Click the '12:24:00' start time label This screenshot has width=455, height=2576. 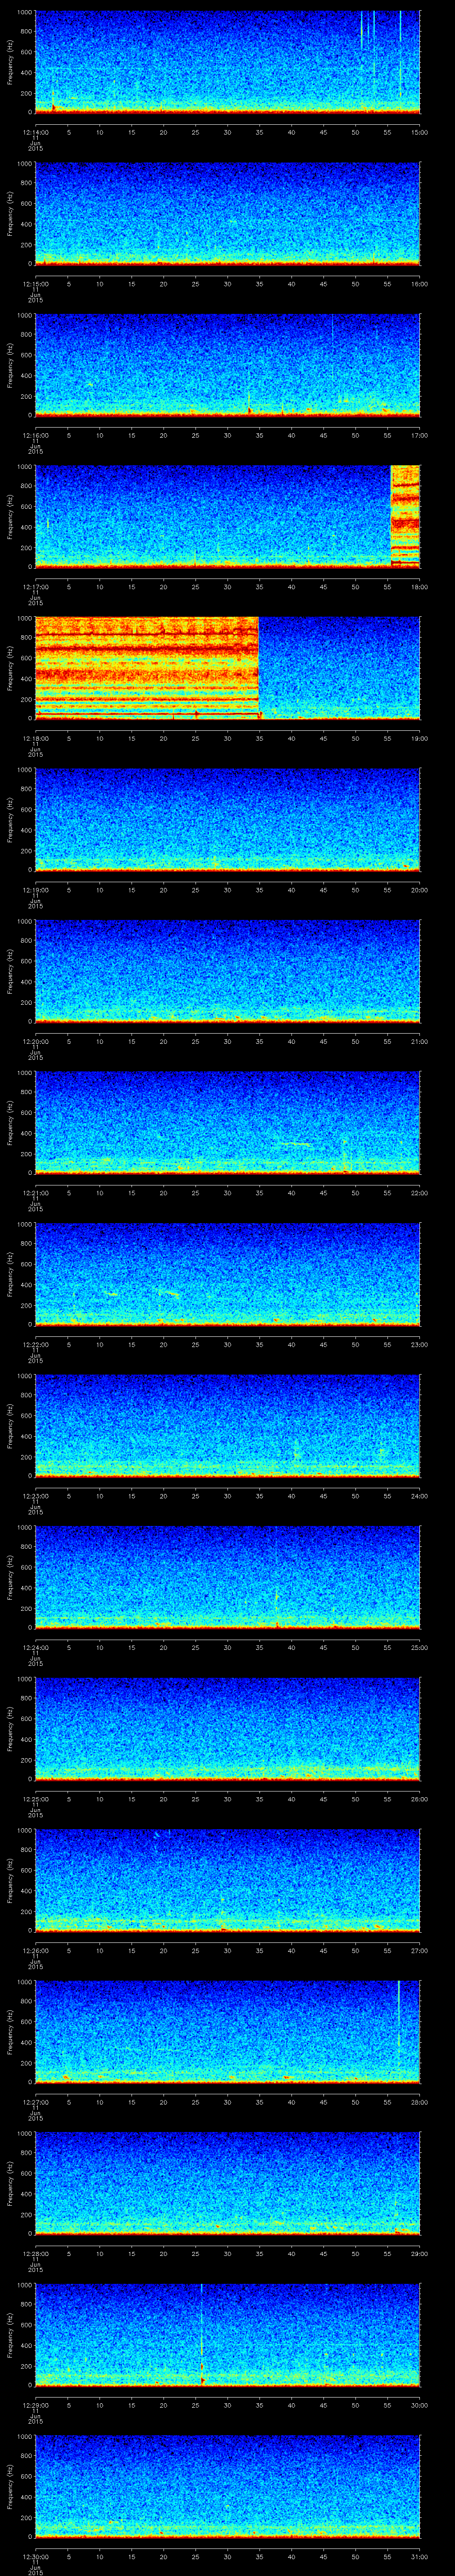click(x=35, y=1649)
